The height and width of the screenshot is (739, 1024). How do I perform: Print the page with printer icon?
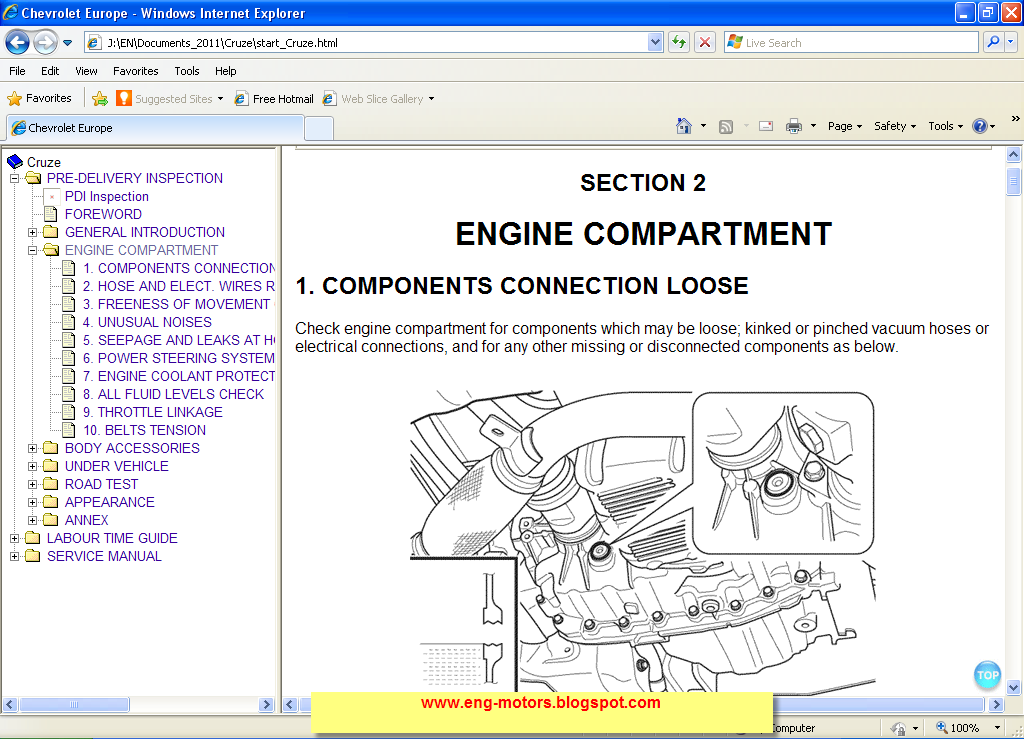pos(793,126)
